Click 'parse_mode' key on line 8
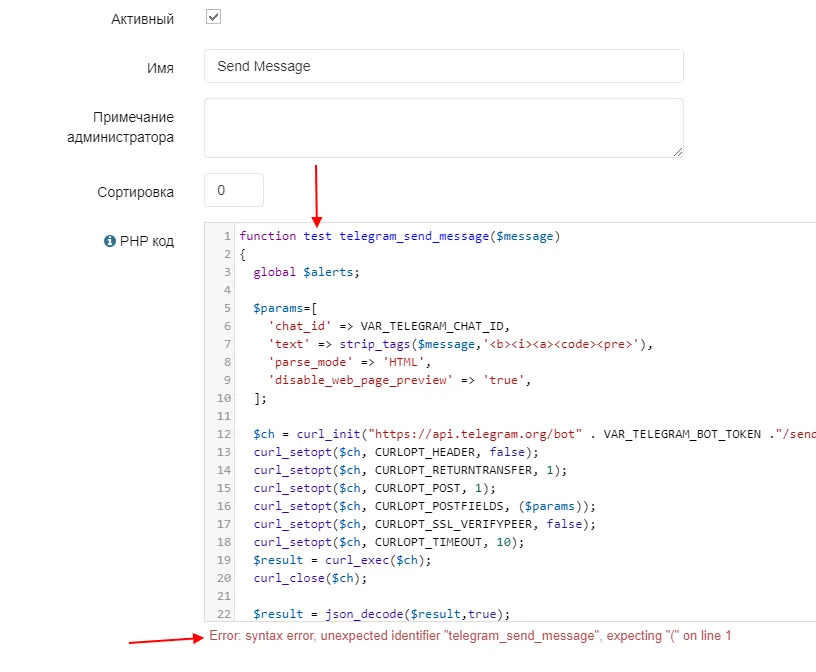 310,362
